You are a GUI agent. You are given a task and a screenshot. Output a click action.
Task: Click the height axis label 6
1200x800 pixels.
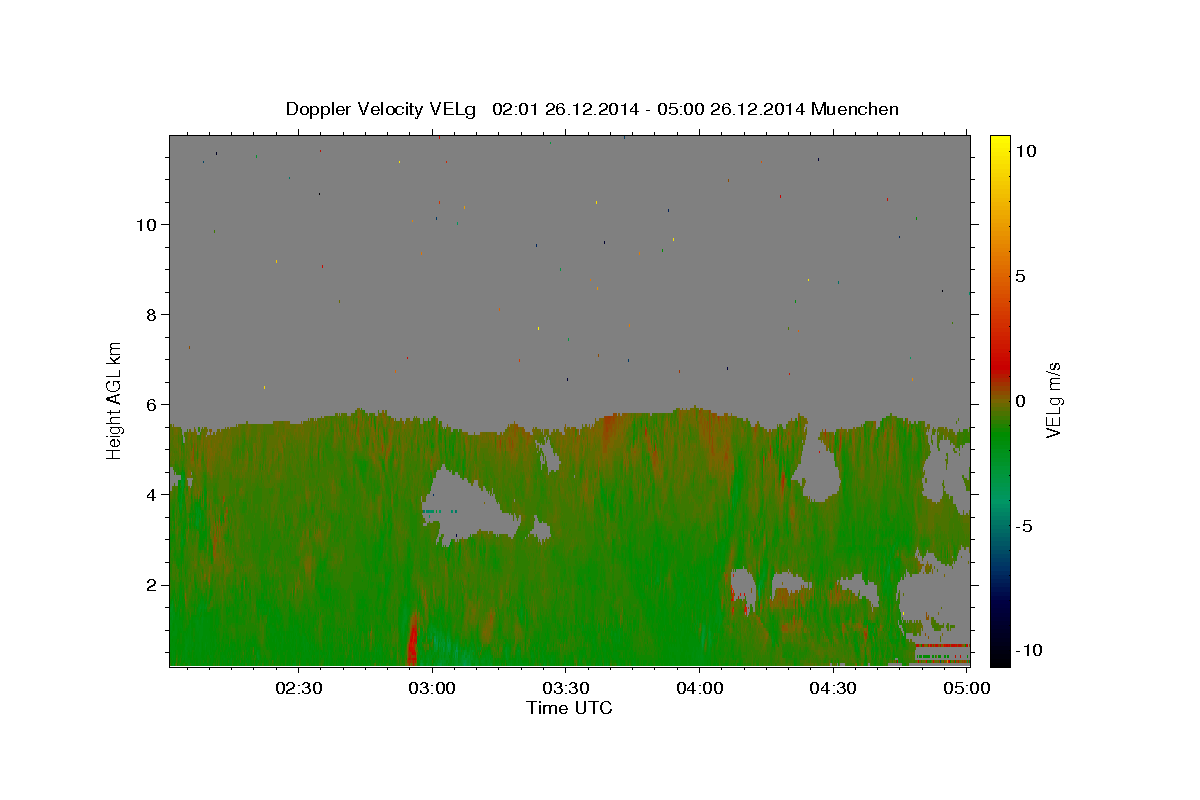[x=153, y=404]
